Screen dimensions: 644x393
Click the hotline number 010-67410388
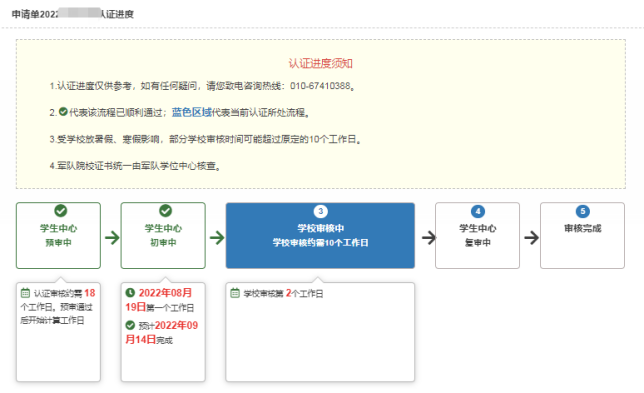[x=320, y=86]
